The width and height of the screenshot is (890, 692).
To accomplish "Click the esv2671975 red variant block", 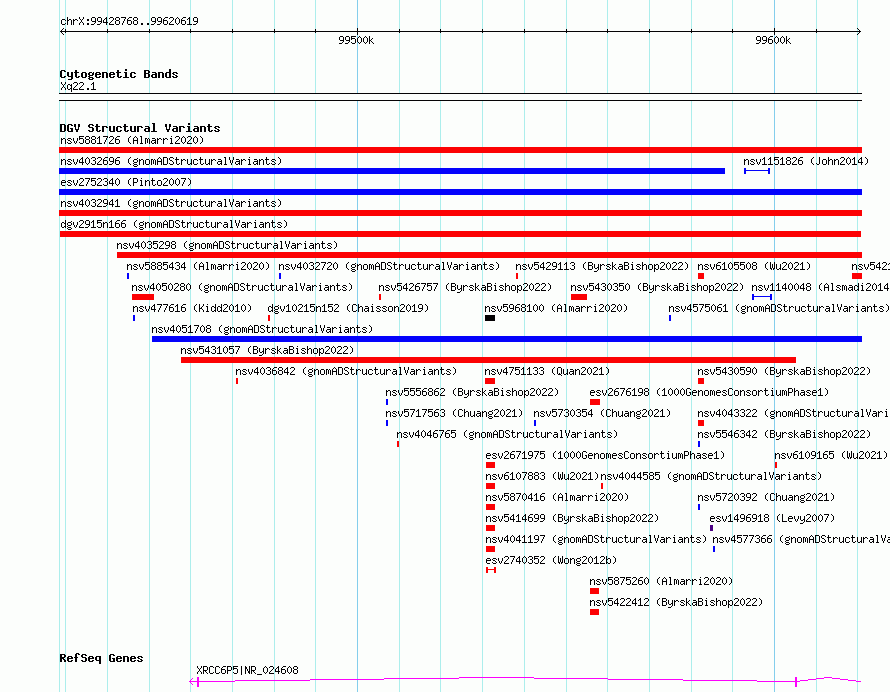I will (490, 465).
